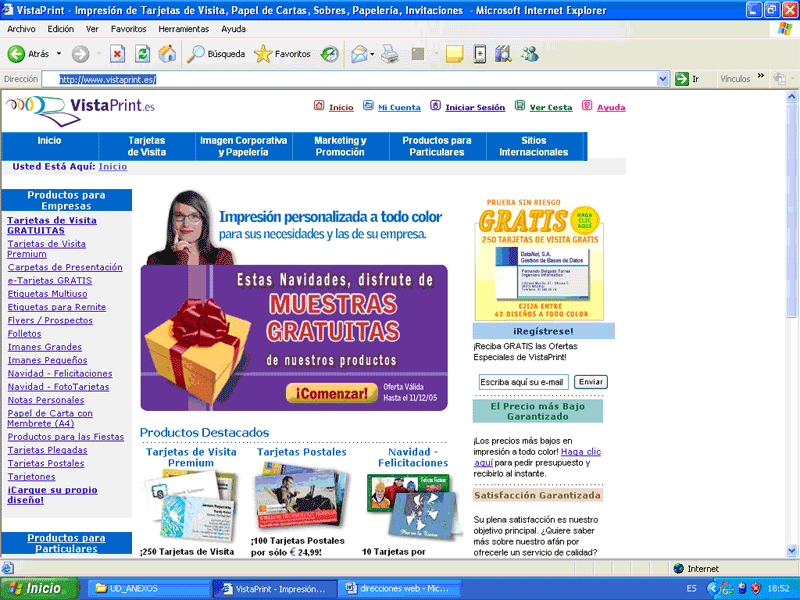Open ¡Cargue su propio diseño! link

pos(52,495)
